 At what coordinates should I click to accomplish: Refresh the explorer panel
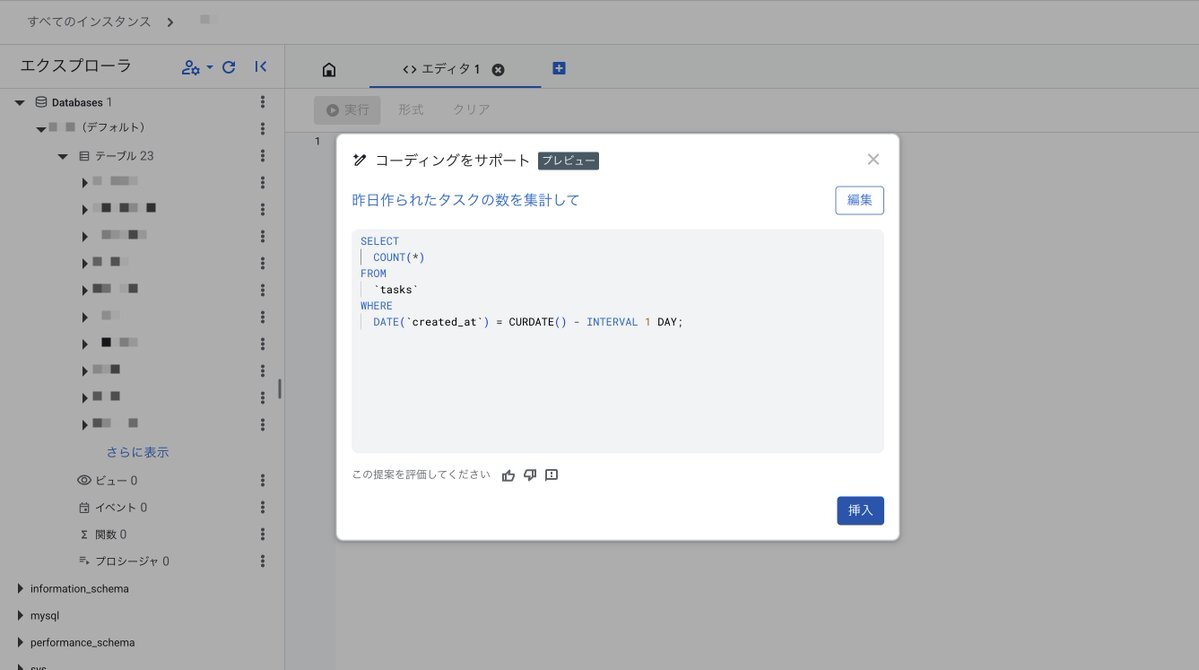click(229, 67)
